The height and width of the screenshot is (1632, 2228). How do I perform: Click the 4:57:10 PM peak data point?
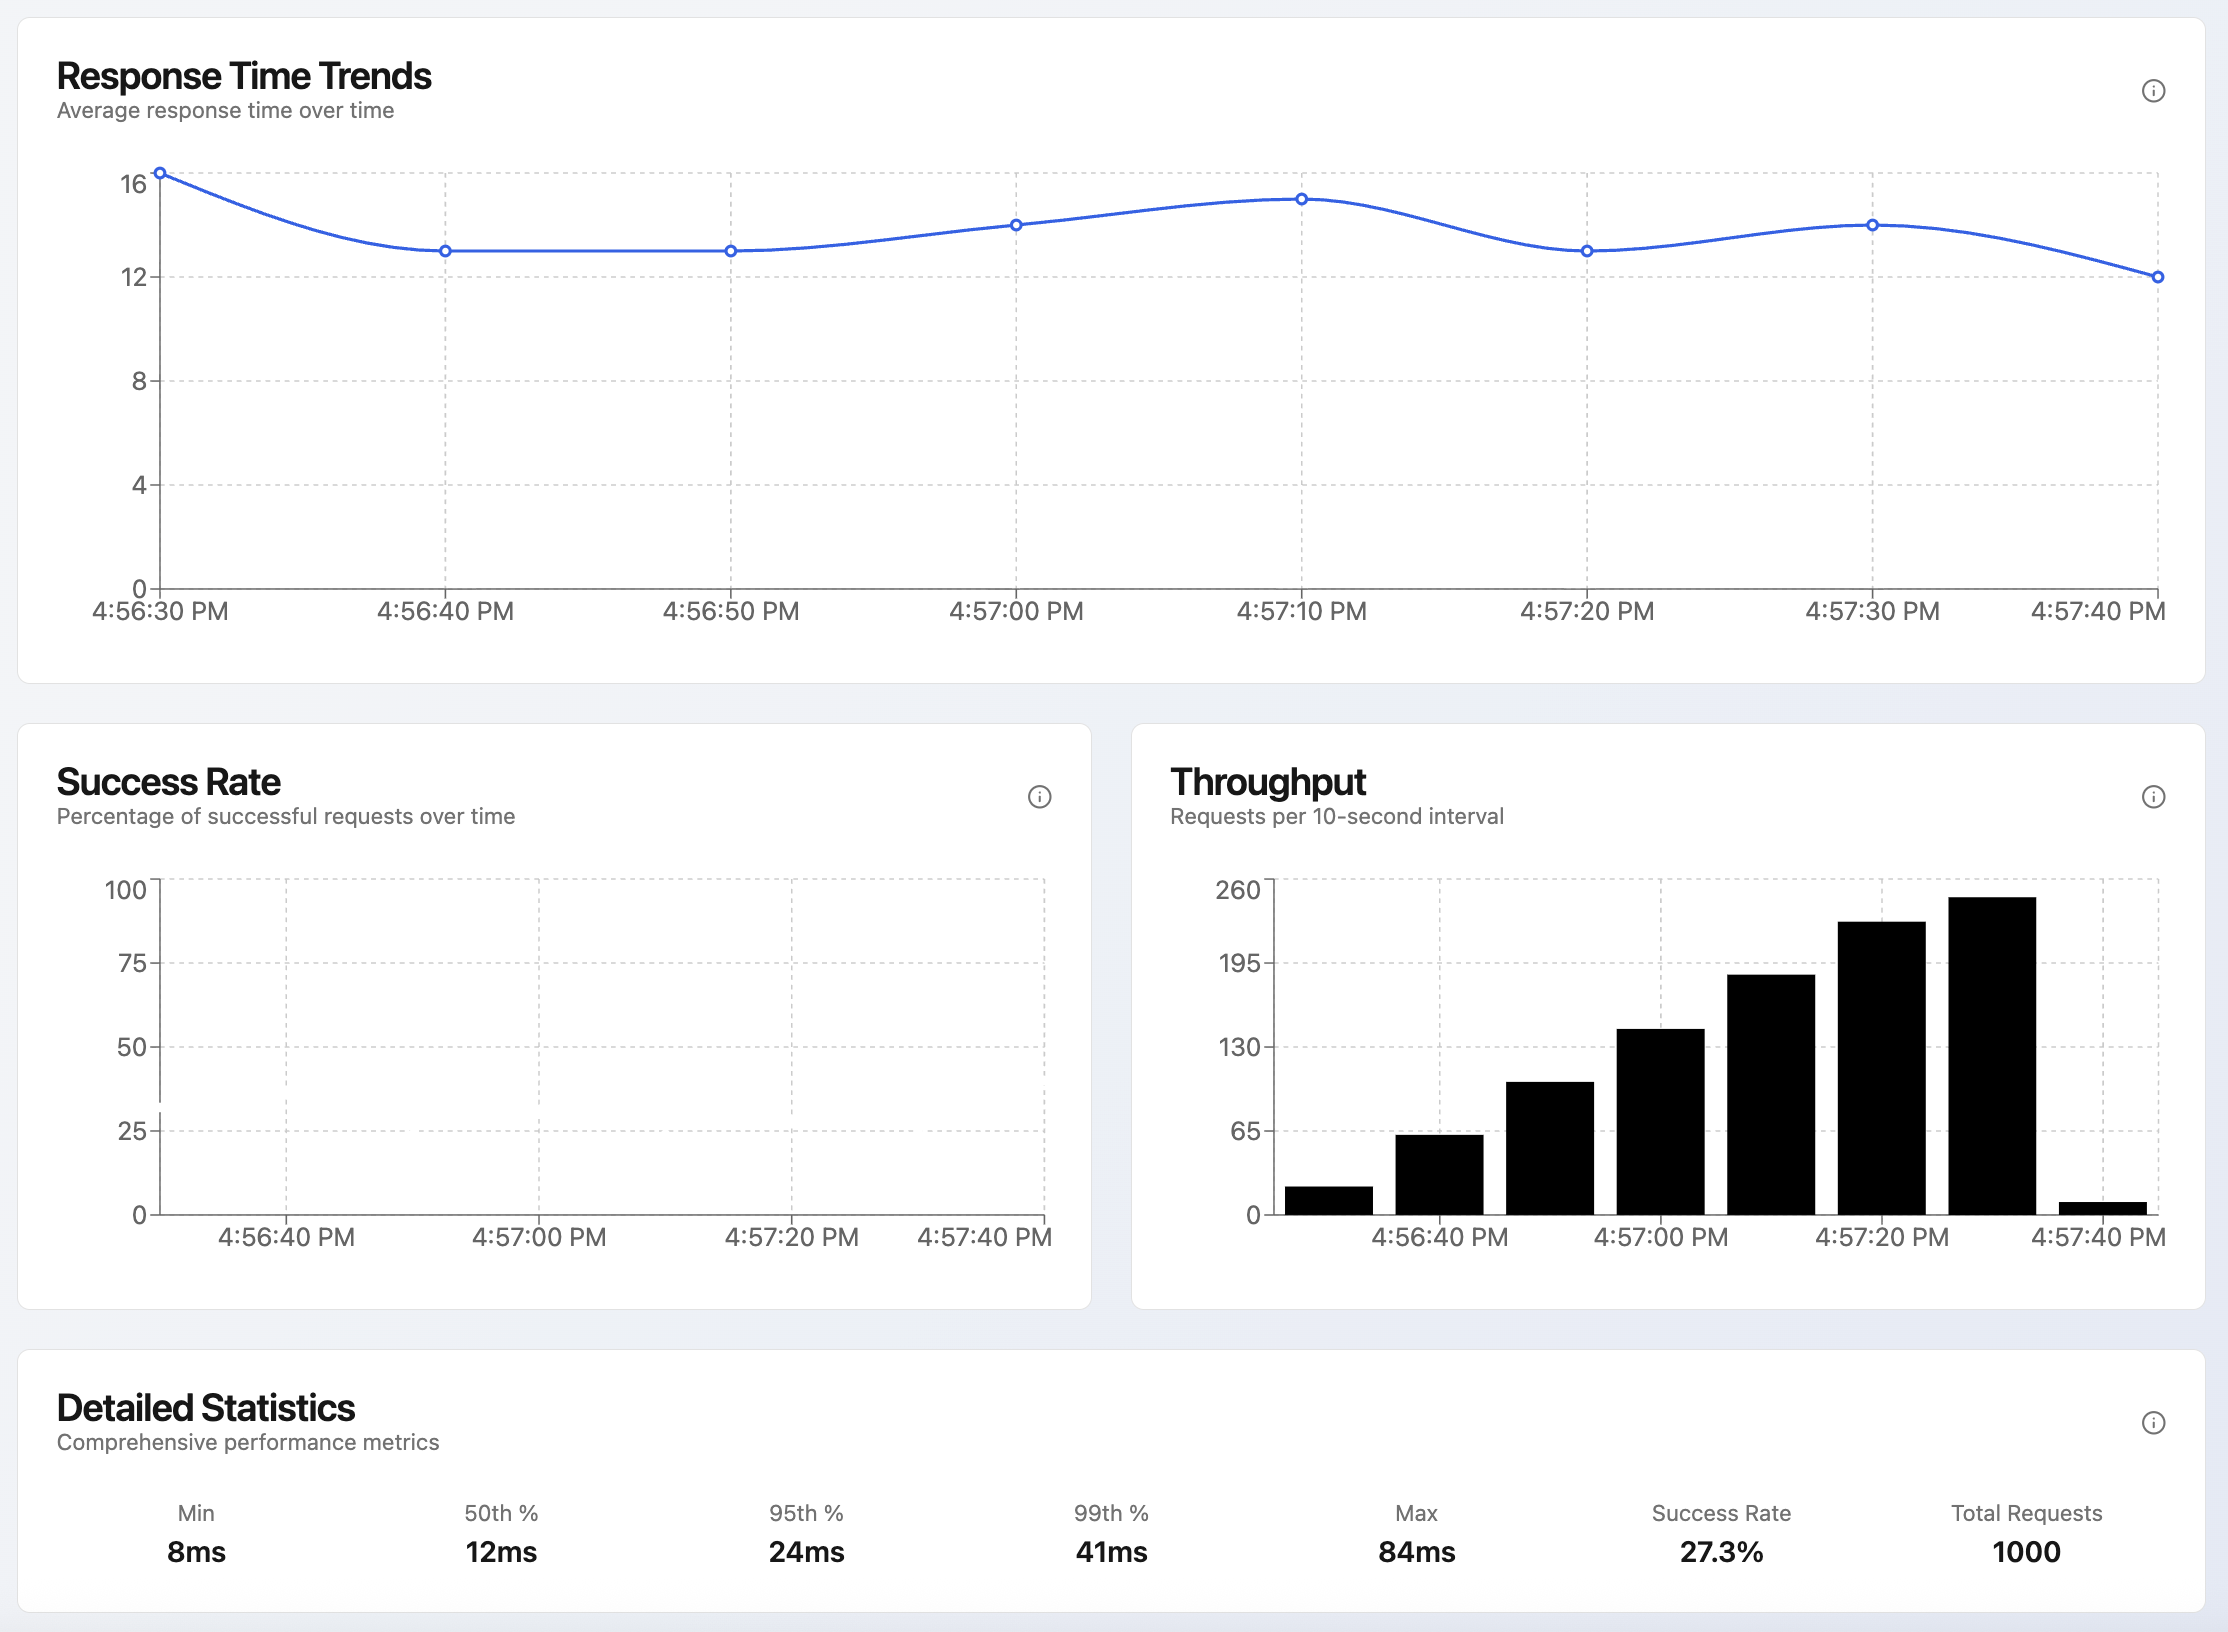[x=1301, y=199]
